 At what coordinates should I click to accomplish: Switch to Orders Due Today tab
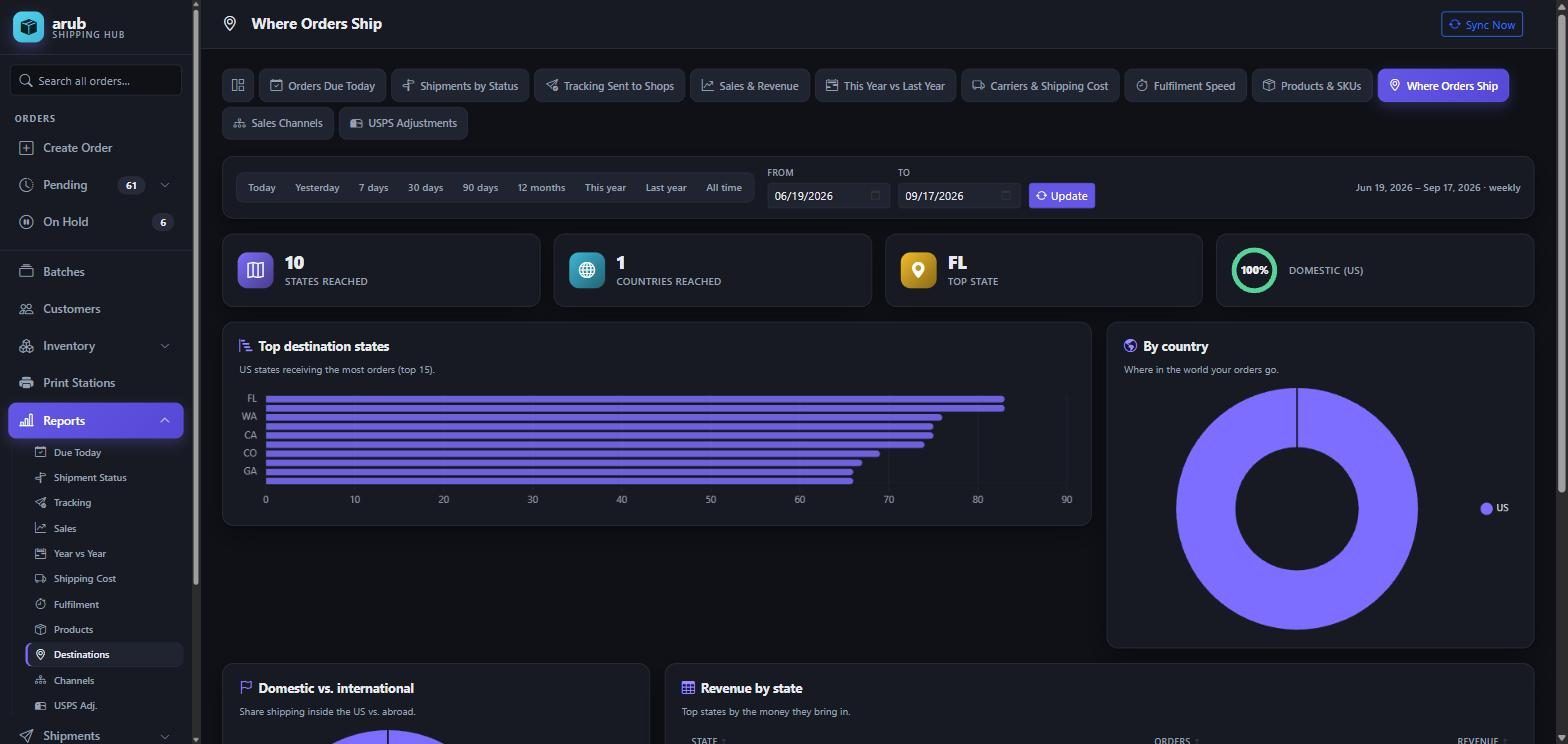(x=322, y=86)
